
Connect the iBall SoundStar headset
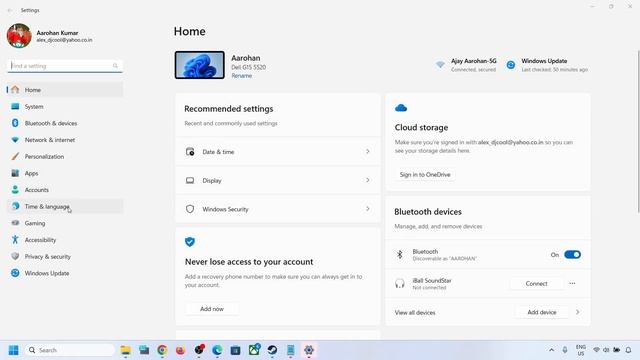click(x=536, y=284)
